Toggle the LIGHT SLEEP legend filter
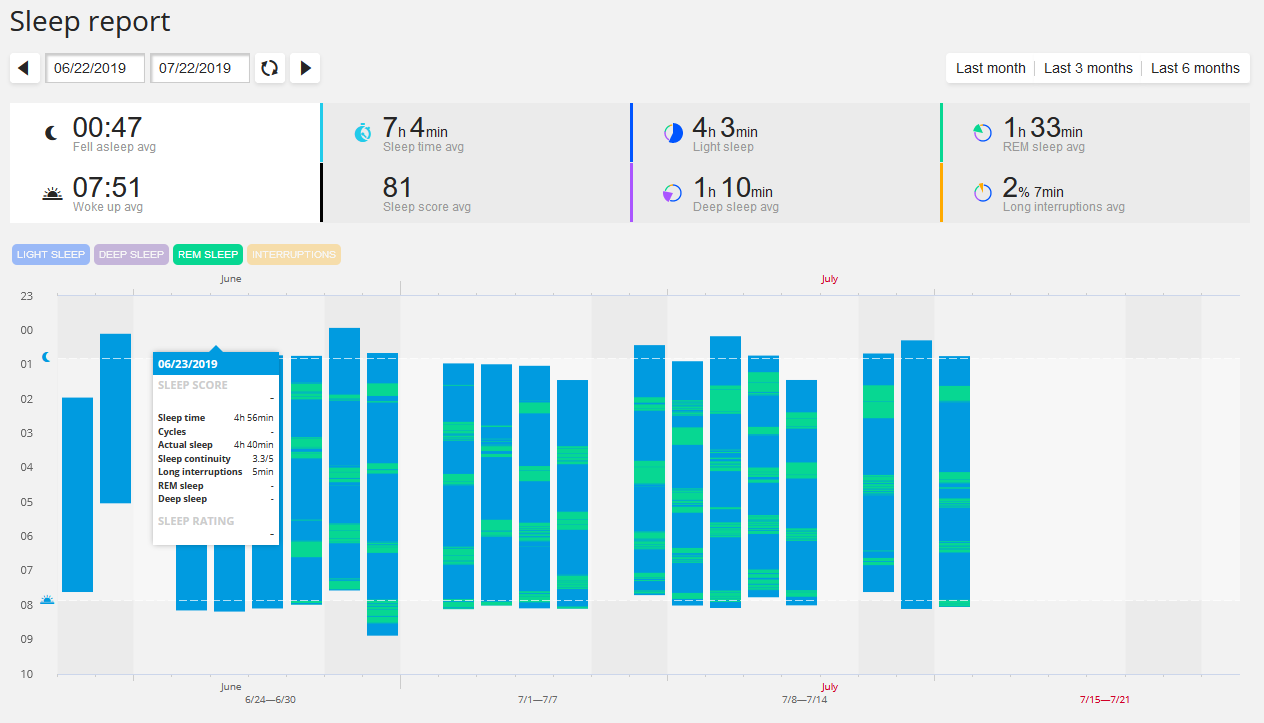The height and width of the screenshot is (723, 1264). pyautogui.click(x=51, y=254)
